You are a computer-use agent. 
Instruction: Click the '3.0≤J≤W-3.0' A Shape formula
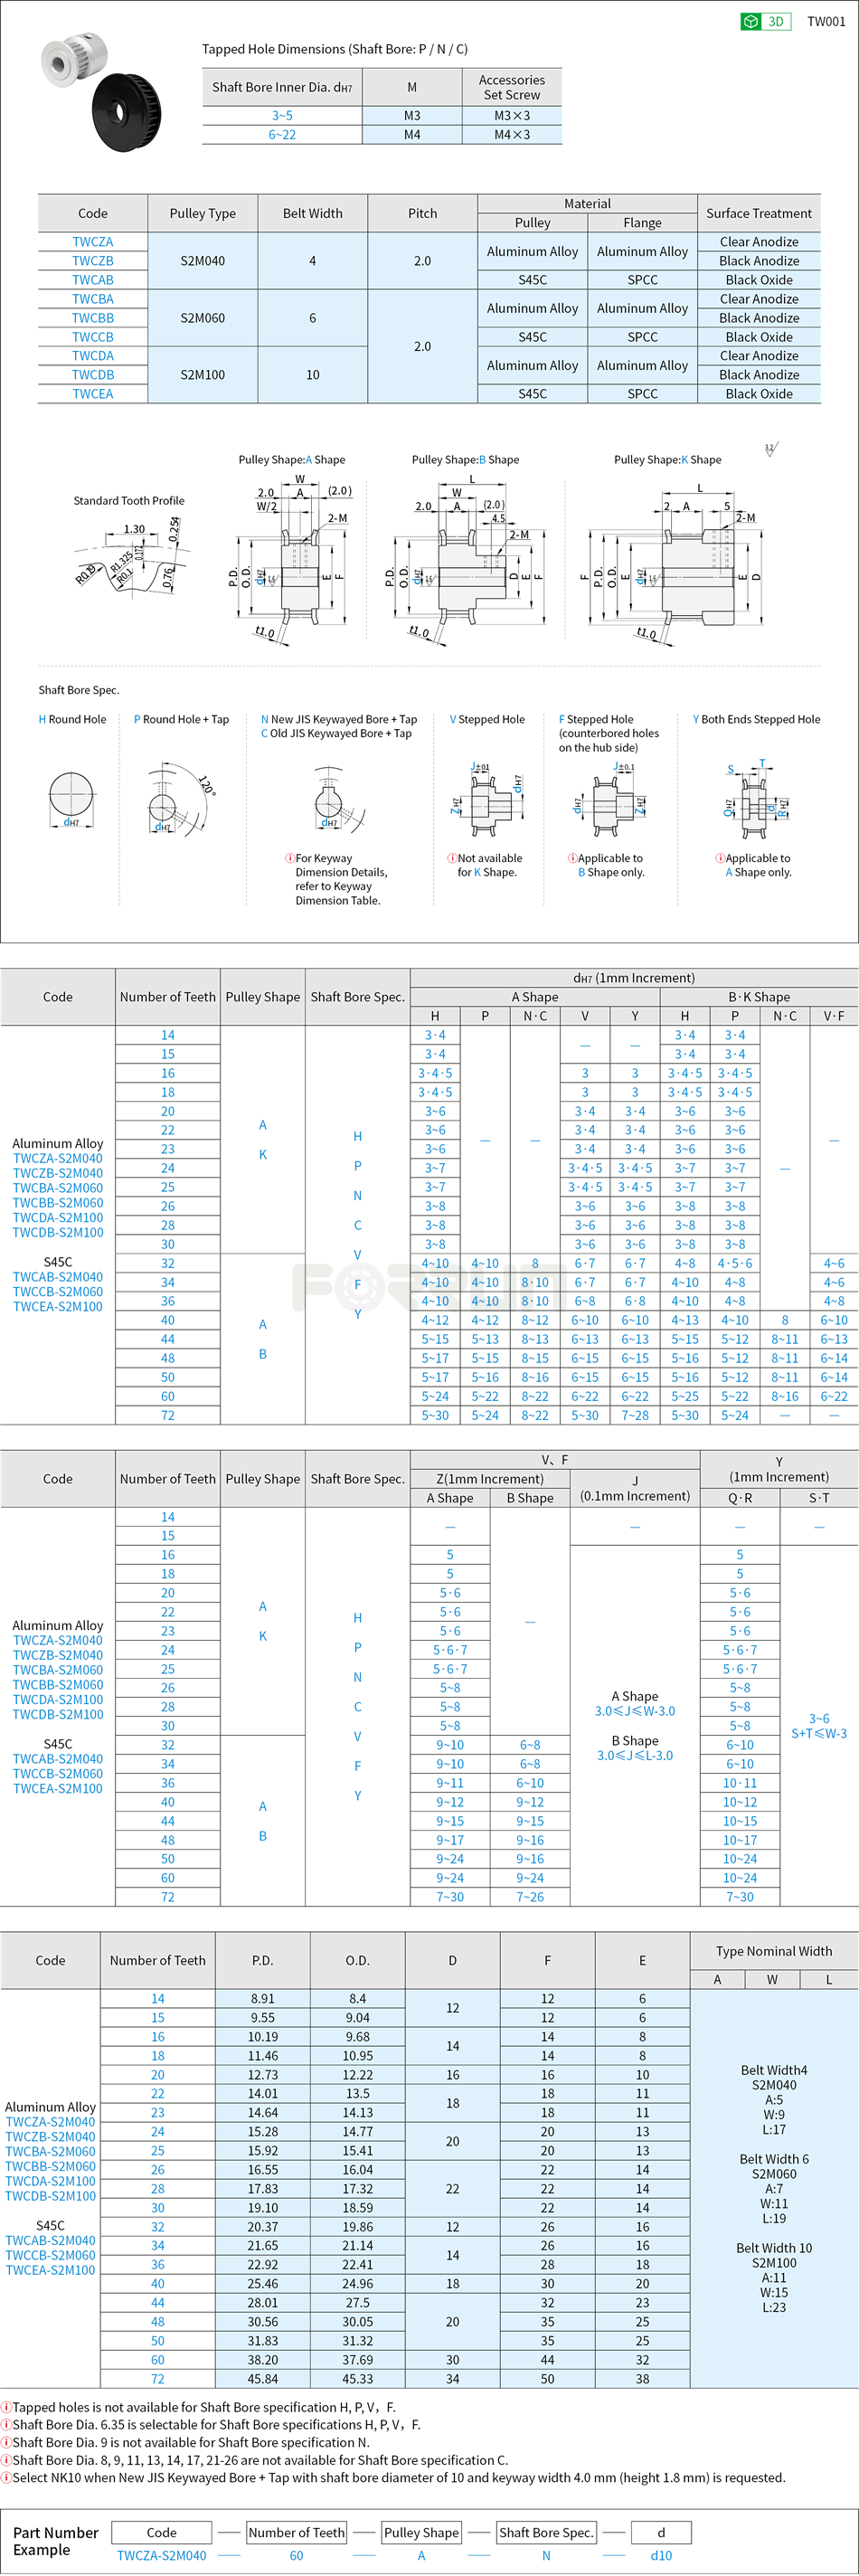(x=635, y=1711)
